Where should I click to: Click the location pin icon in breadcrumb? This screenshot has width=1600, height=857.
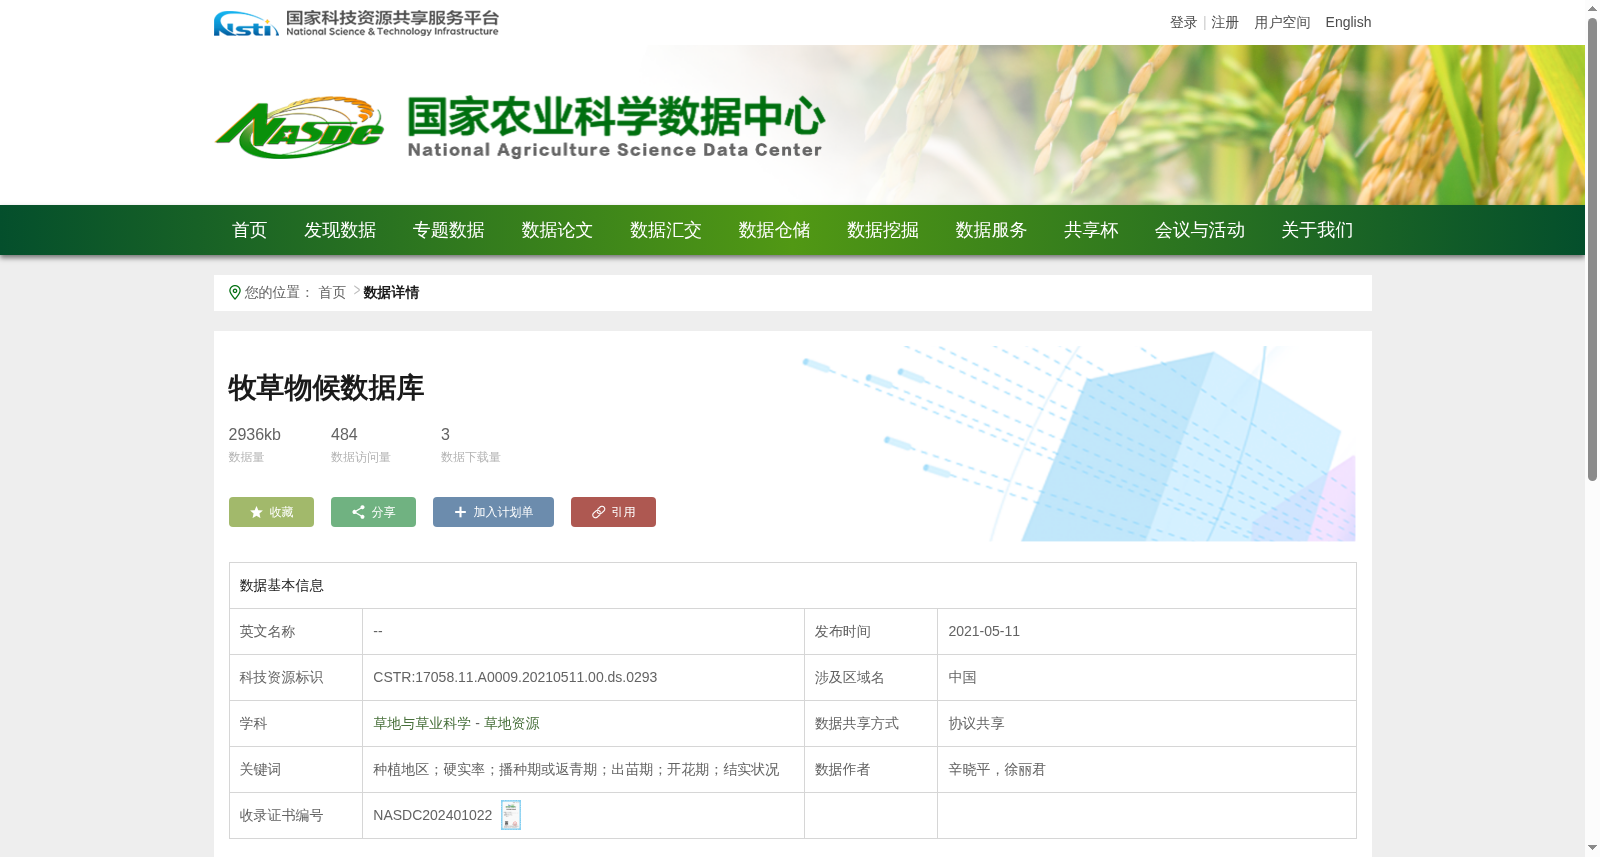[x=235, y=292]
